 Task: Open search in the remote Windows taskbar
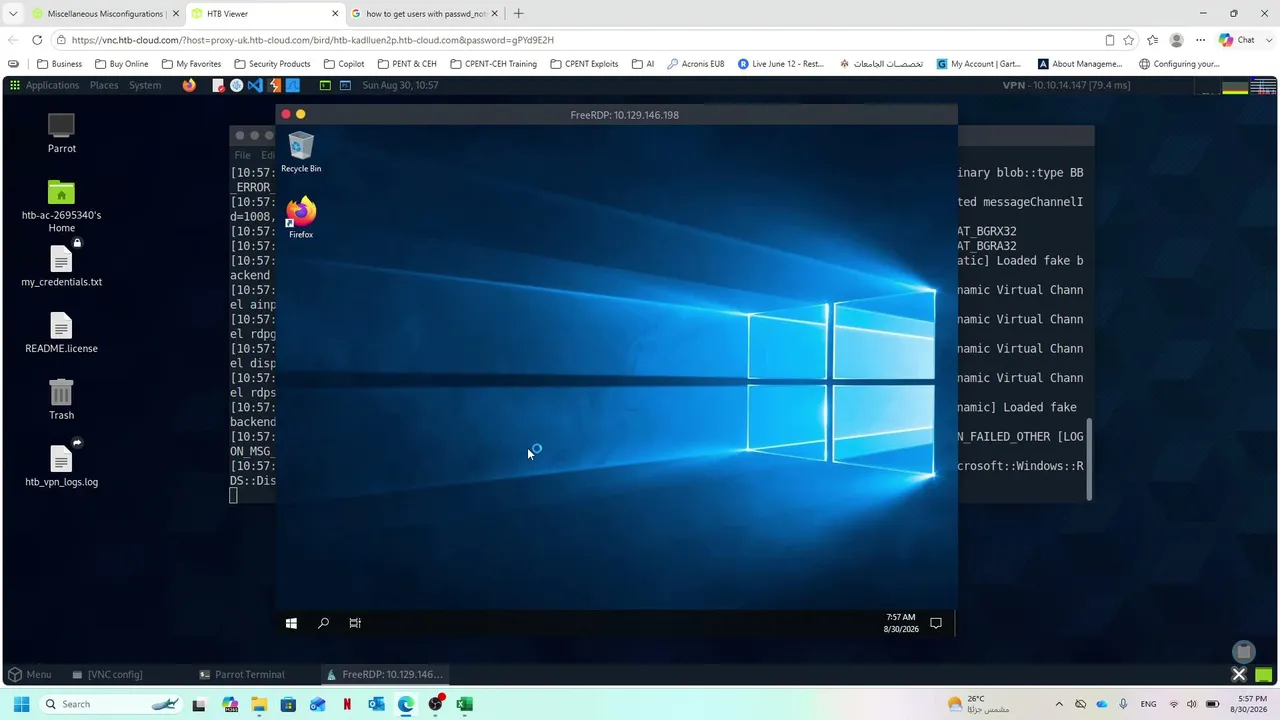(x=323, y=623)
